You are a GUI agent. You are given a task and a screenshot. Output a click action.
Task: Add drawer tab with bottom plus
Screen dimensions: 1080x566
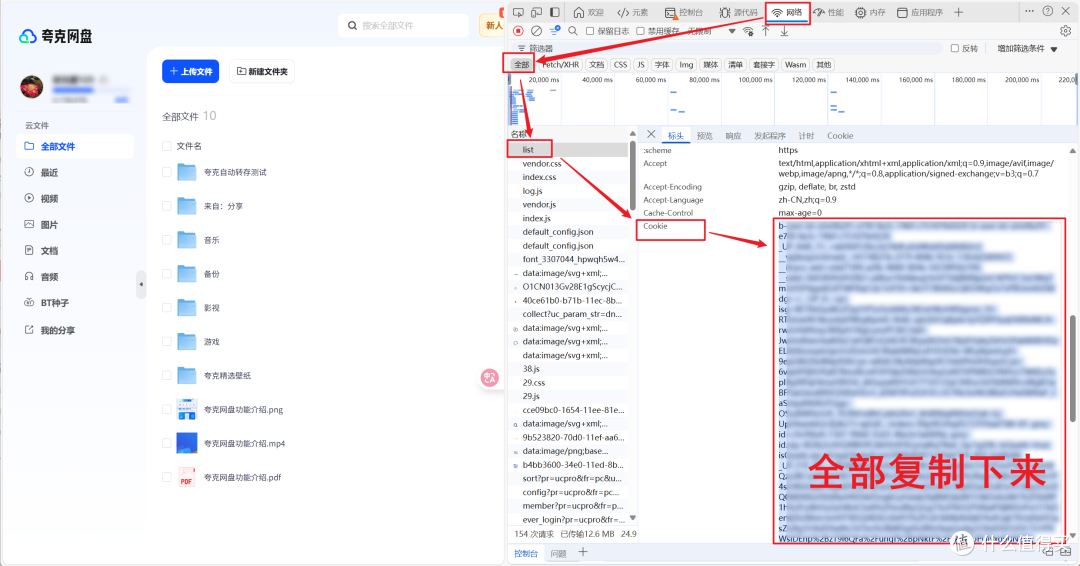[583, 552]
